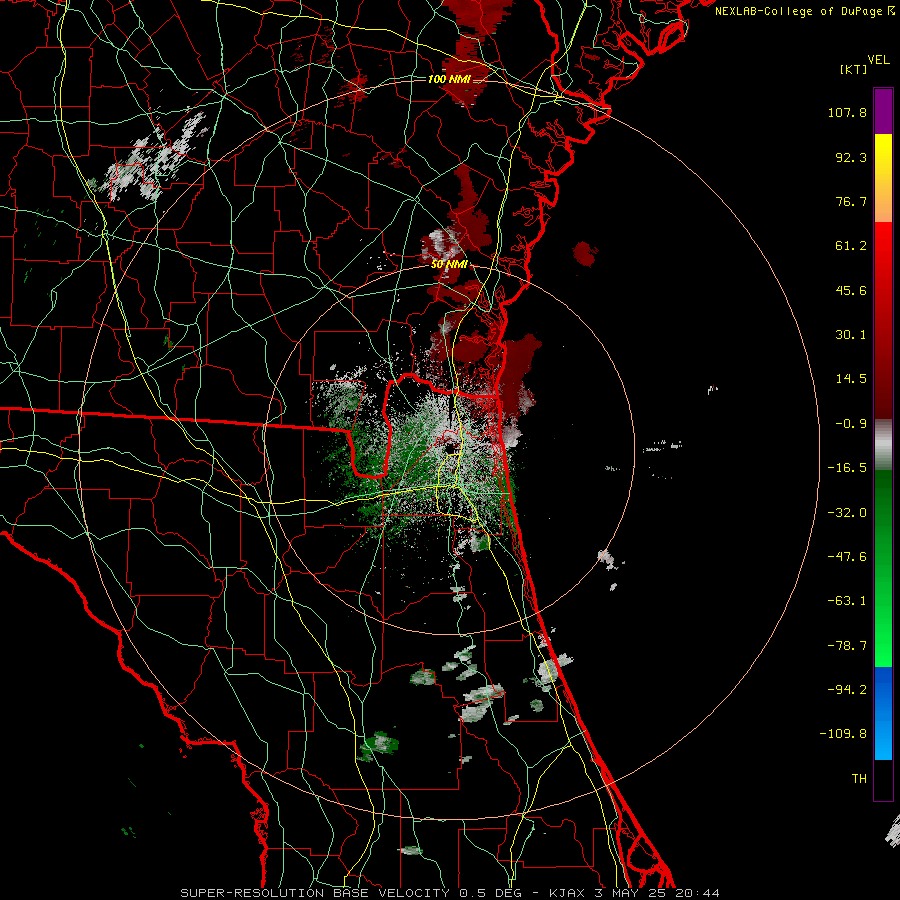Click the -78.7 velocity scale value
900x900 pixels.
[x=847, y=646]
